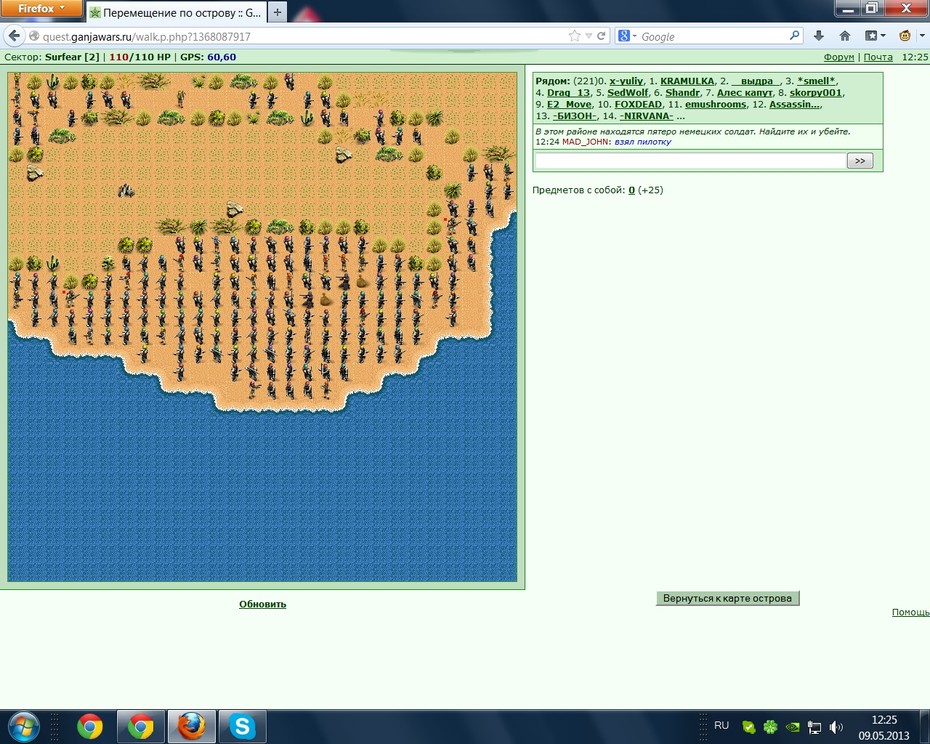Click the 'GPS: 60,60' coordinates text
This screenshot has height=744, width=930.
coord(208,57)
